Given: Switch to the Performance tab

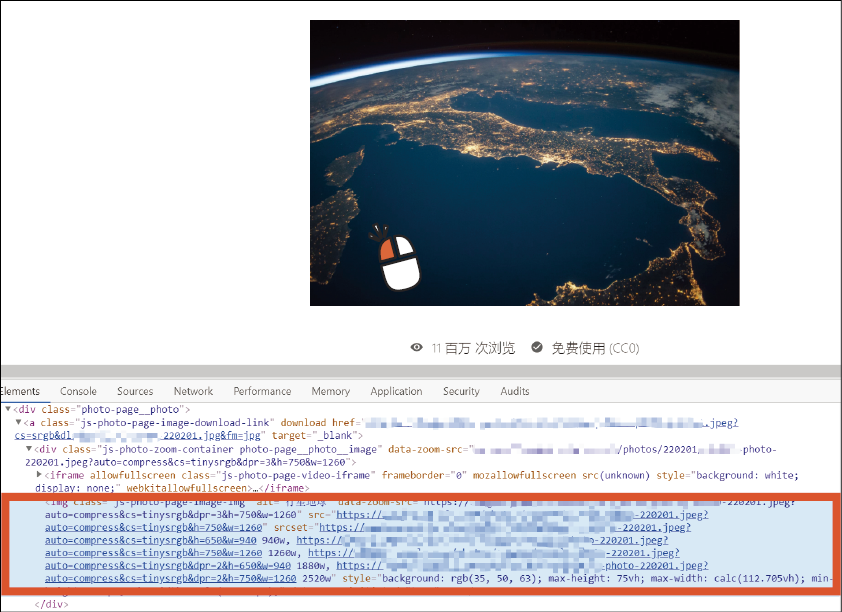Looking at the screenshot, I should click(263, 391).
